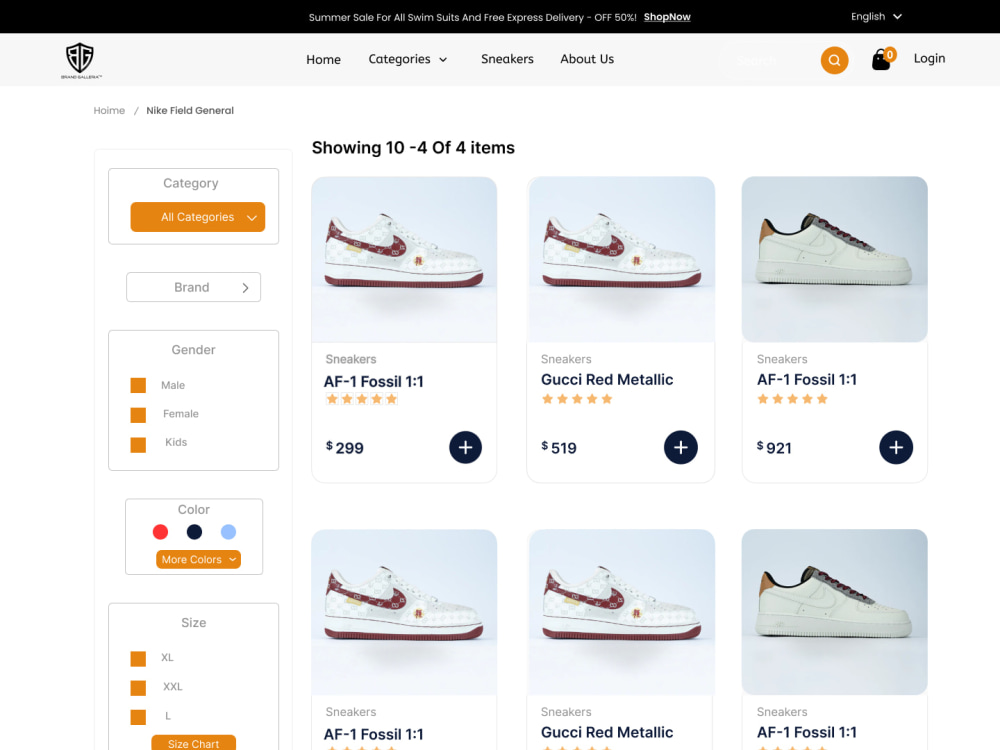The image size is (1000, 750).
Task: Add the $921 AF-1 Fossil to cart
Action: 896,447
